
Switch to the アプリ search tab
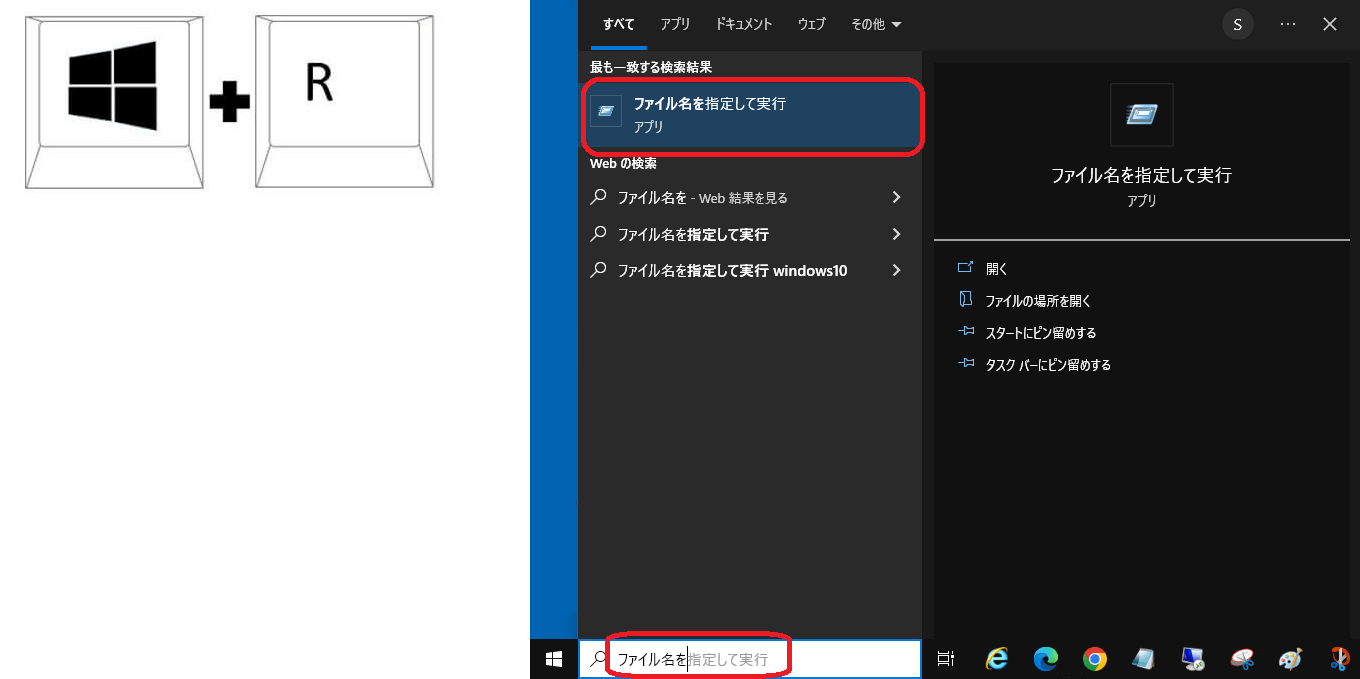pos(675,25)
